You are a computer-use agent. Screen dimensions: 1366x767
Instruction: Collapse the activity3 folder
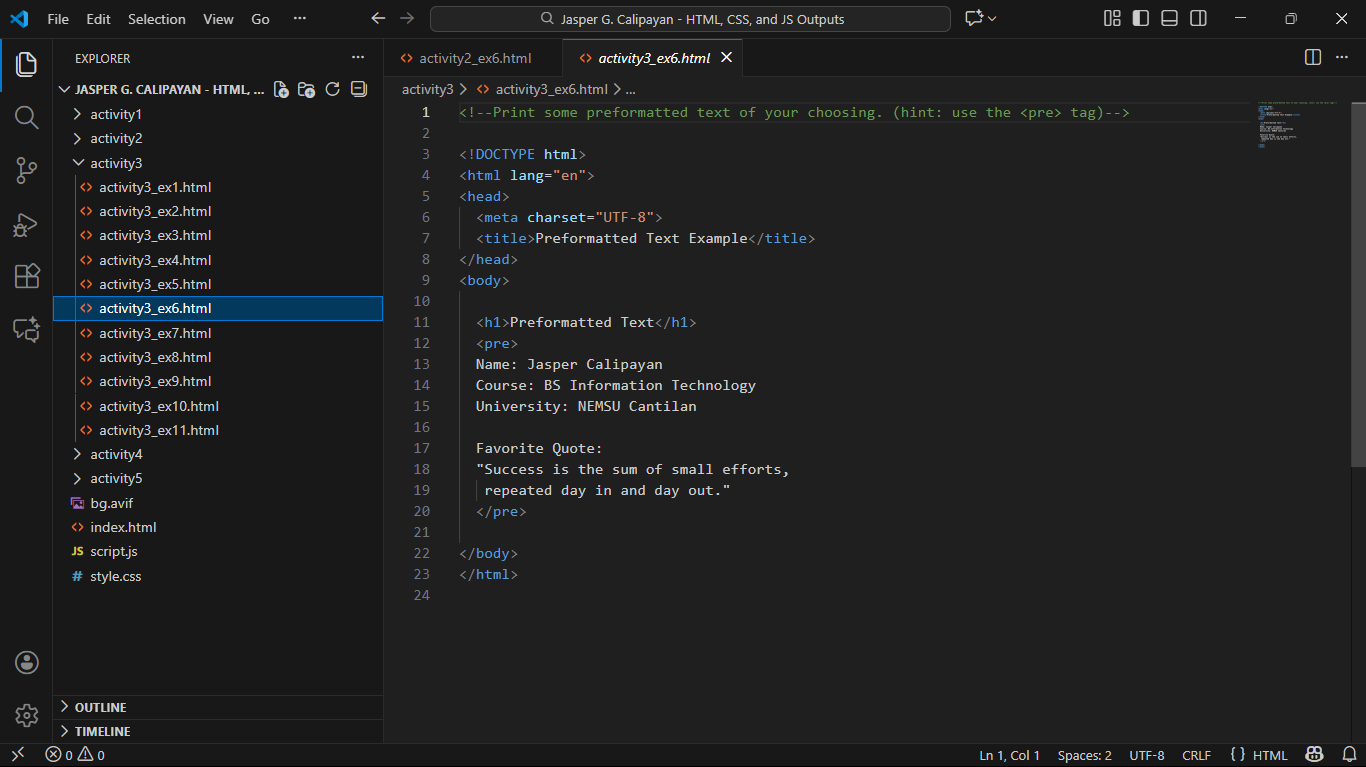click(116, 163)
